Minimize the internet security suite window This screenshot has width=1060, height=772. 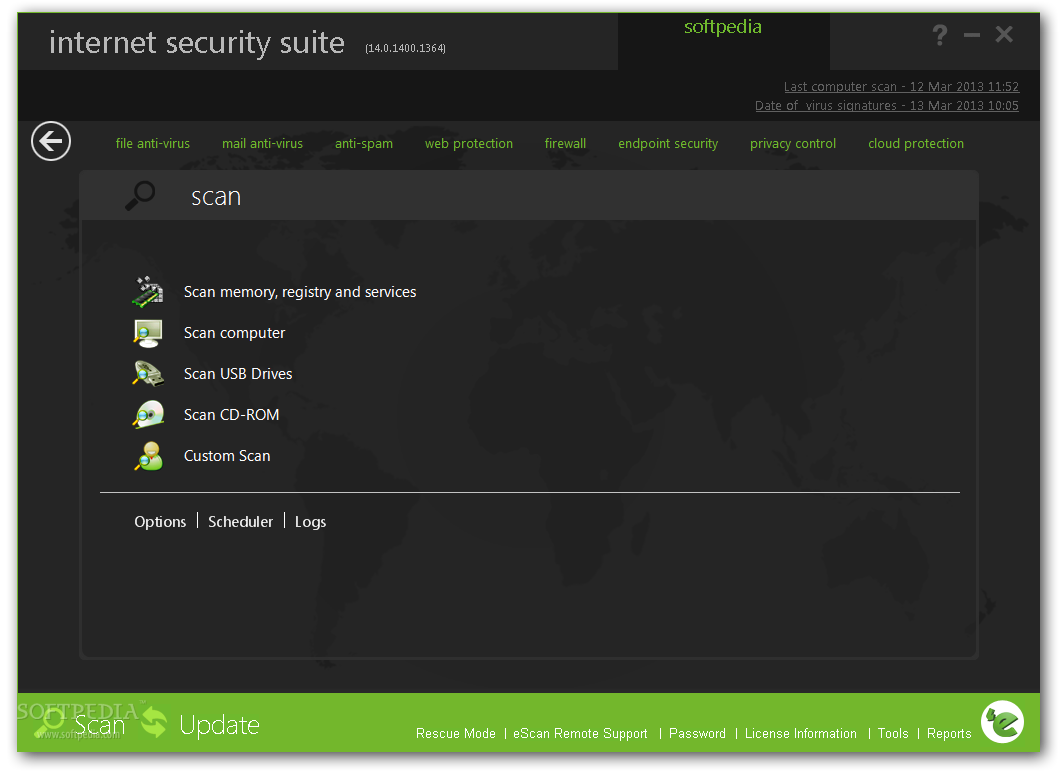click(971, 34)
